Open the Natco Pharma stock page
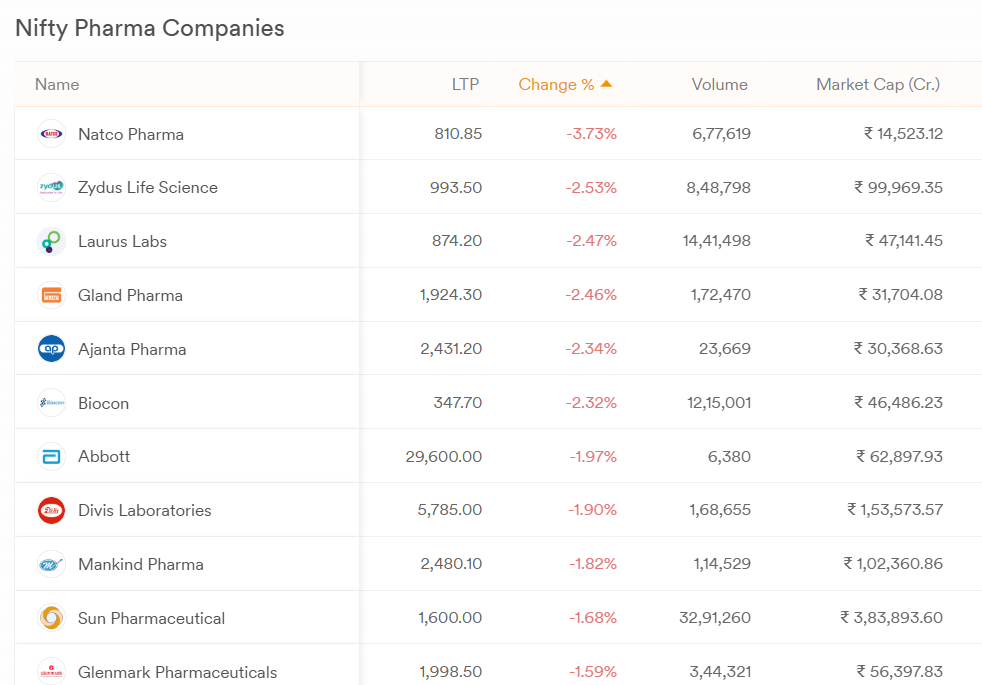 131,133
